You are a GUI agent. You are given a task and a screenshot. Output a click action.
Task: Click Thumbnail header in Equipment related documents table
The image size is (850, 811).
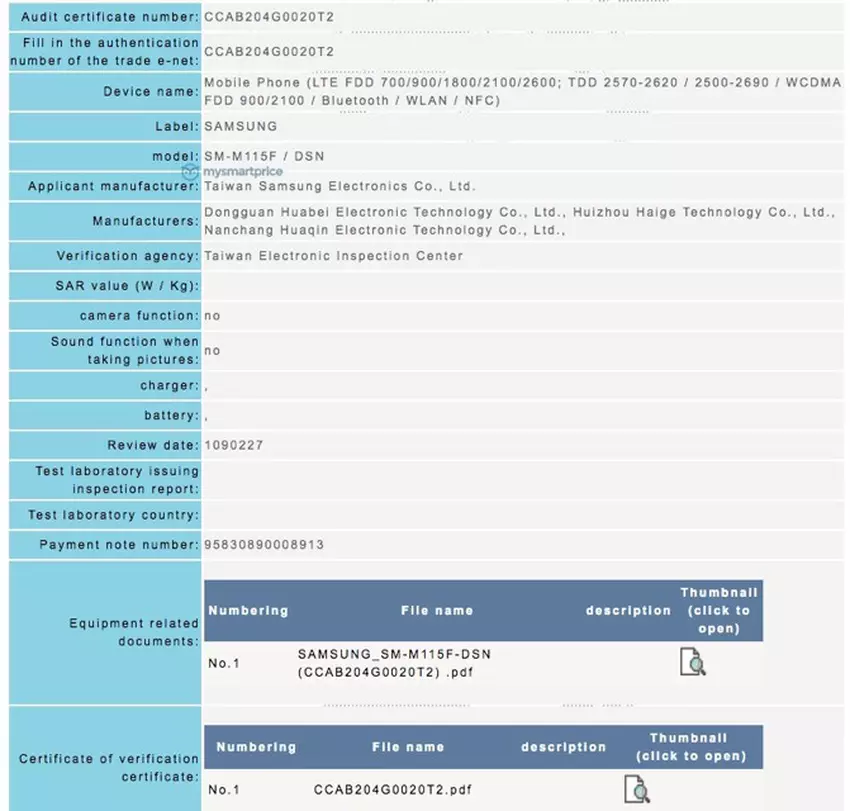[719, 610]
